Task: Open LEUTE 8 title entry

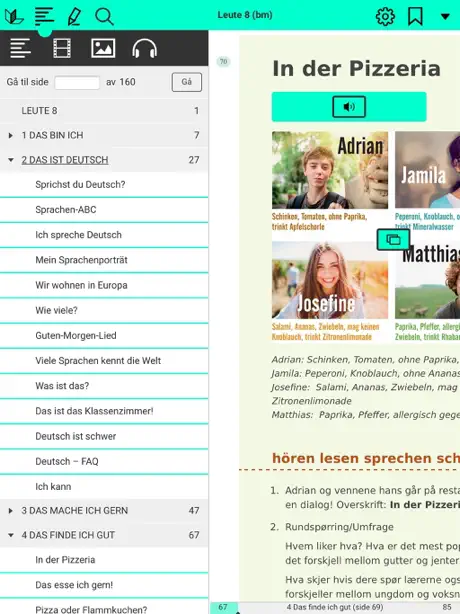Action: point(104,111)
